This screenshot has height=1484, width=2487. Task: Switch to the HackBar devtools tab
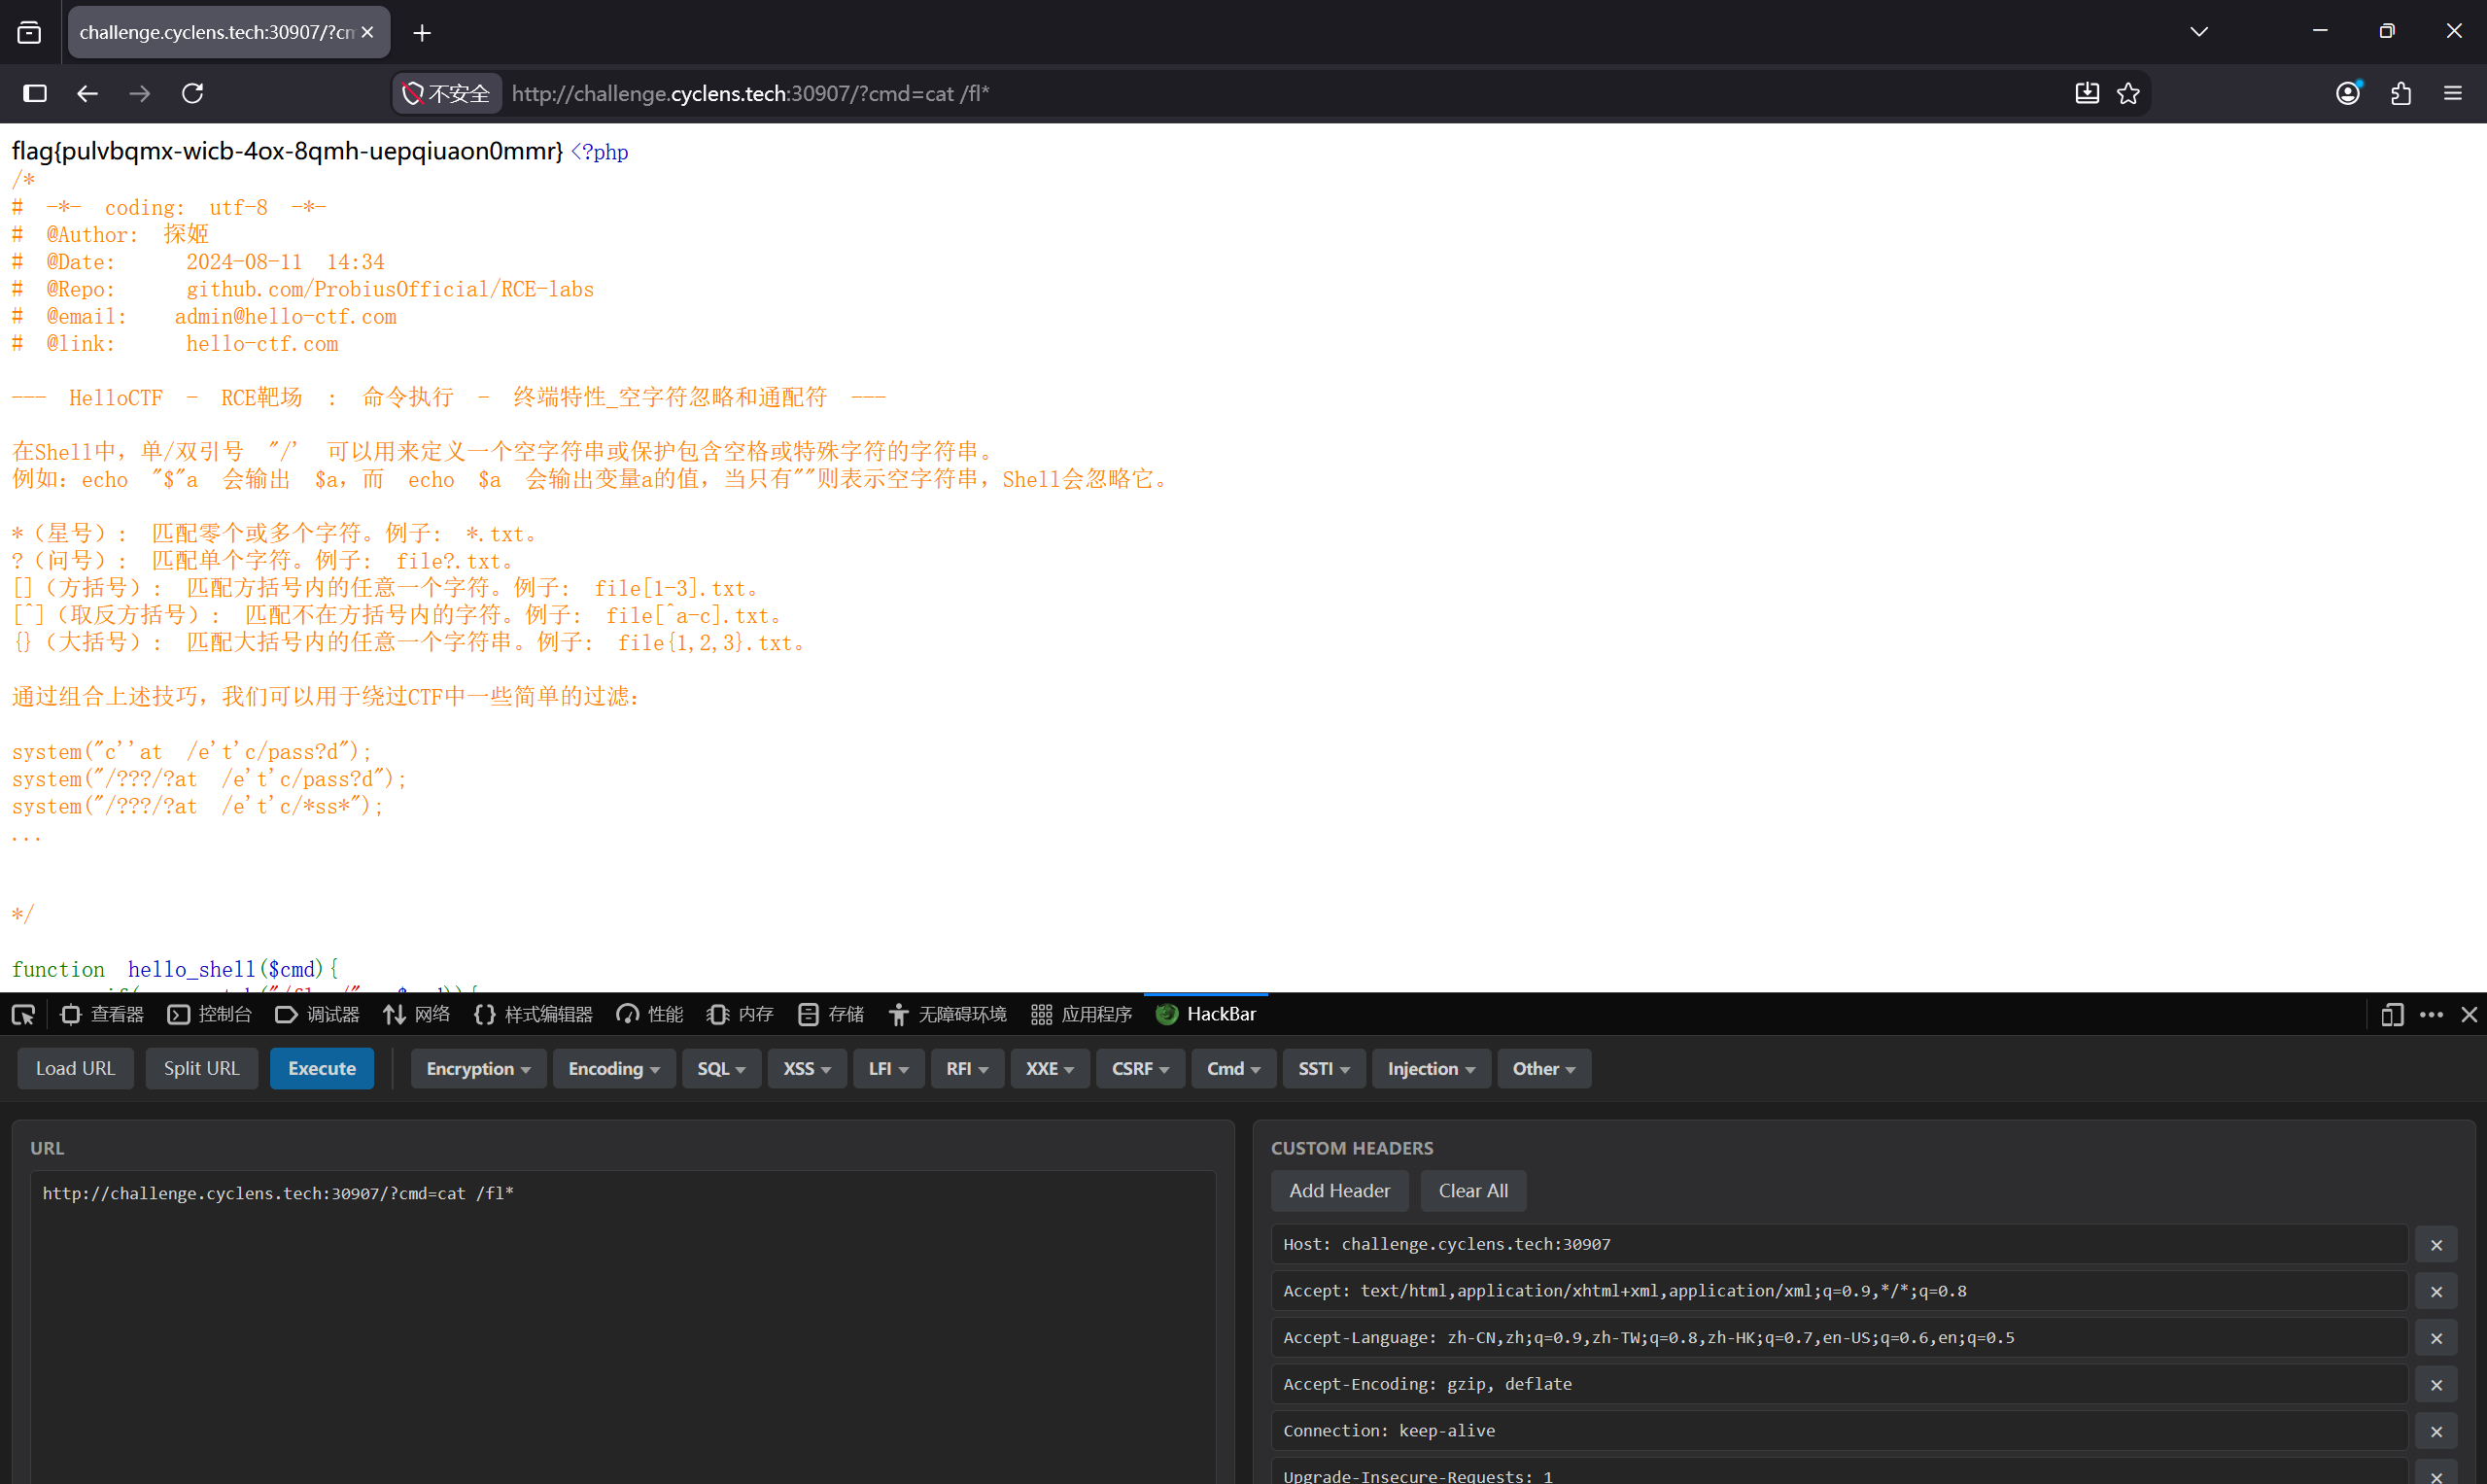point(1206,1015)
